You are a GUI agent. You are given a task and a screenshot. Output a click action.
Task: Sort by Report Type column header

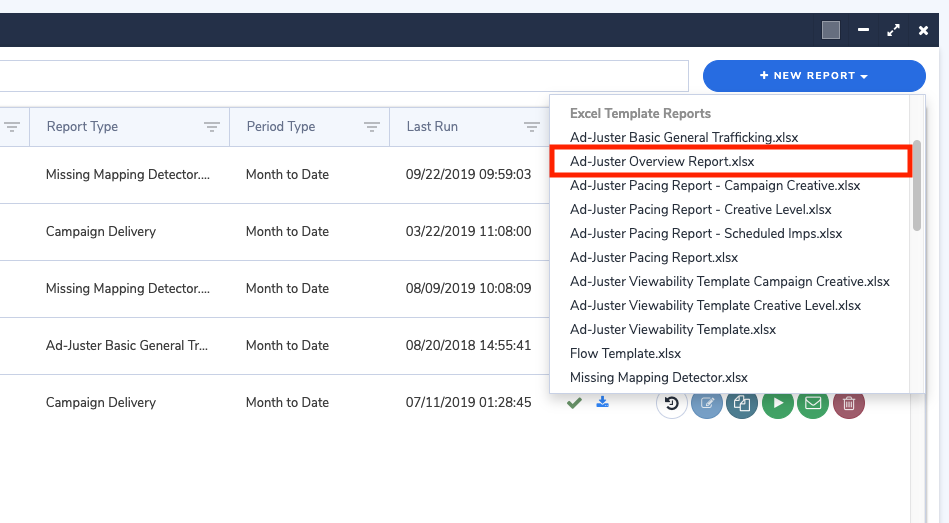[x=82, y=127]
